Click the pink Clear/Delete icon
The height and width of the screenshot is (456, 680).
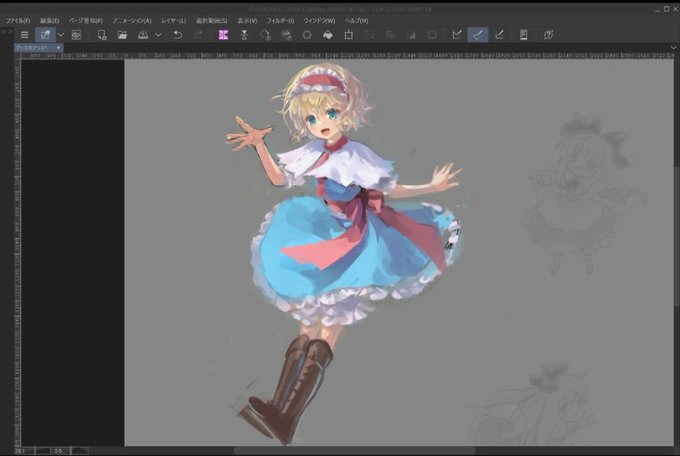(223, 35)
